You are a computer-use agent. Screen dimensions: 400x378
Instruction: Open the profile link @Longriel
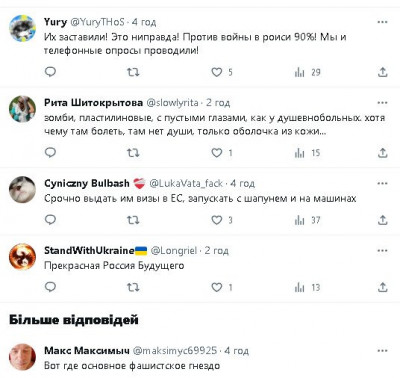tap(174, 251)
